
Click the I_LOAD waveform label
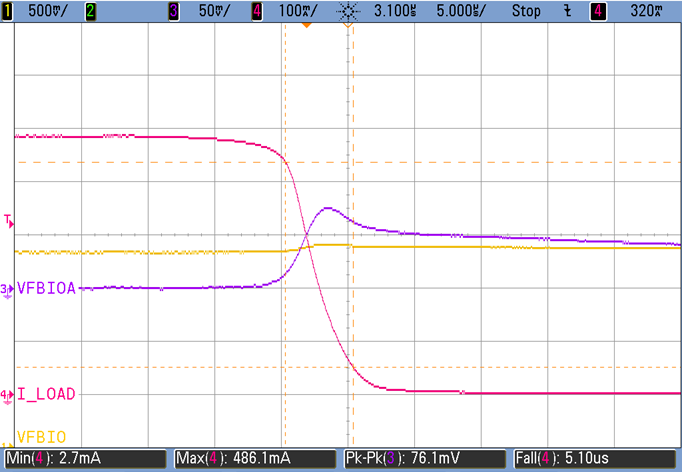(46, 394)
